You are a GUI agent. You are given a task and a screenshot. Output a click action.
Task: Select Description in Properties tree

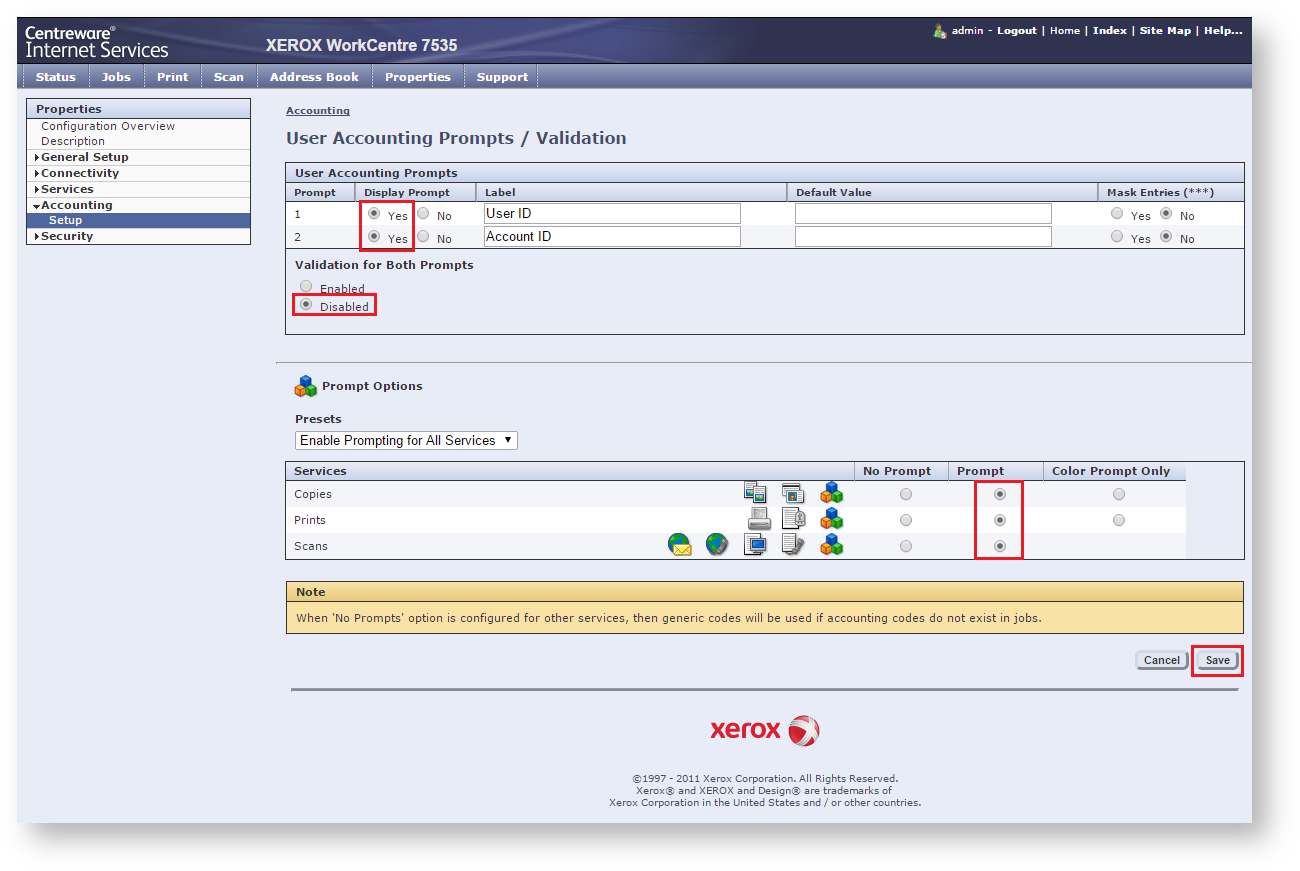point(73,141)
